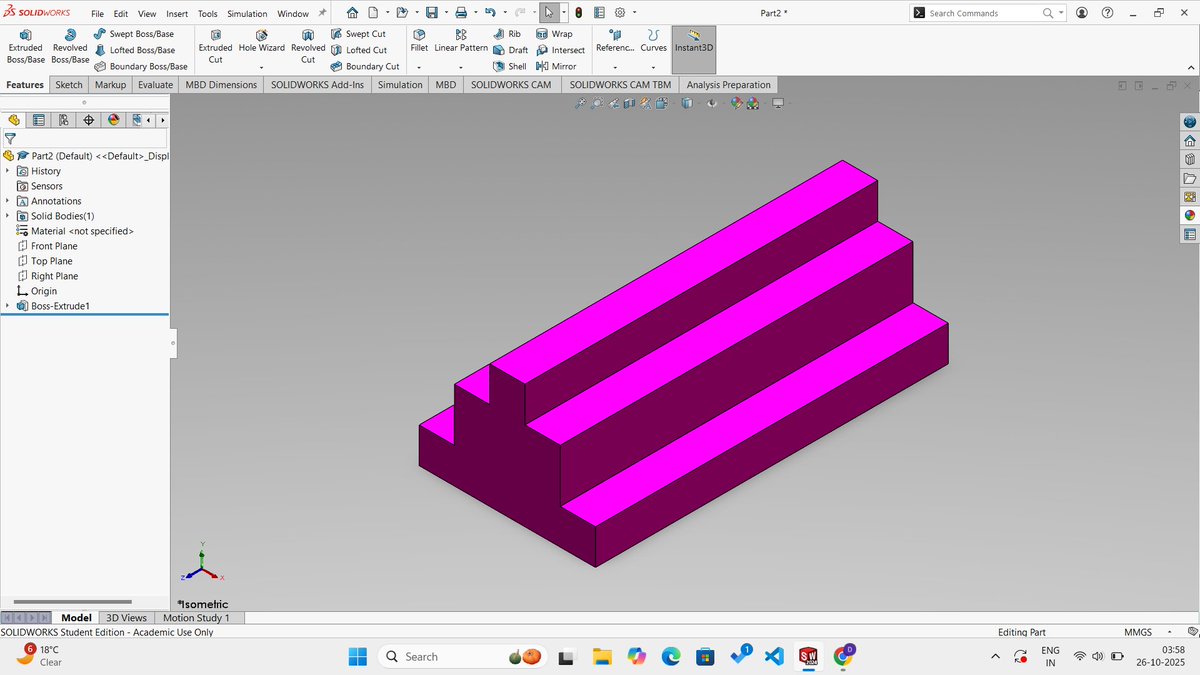Open the Linear Pattern dropdown arrow

click(461, 67)
